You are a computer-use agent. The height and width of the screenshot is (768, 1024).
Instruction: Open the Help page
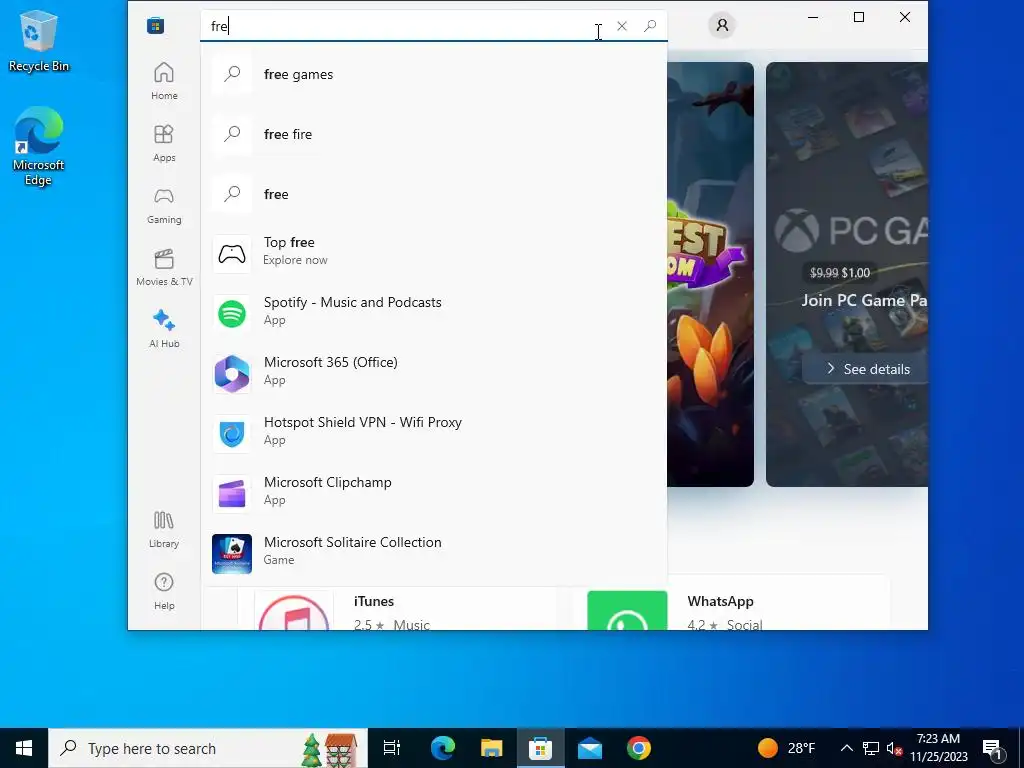164,591
